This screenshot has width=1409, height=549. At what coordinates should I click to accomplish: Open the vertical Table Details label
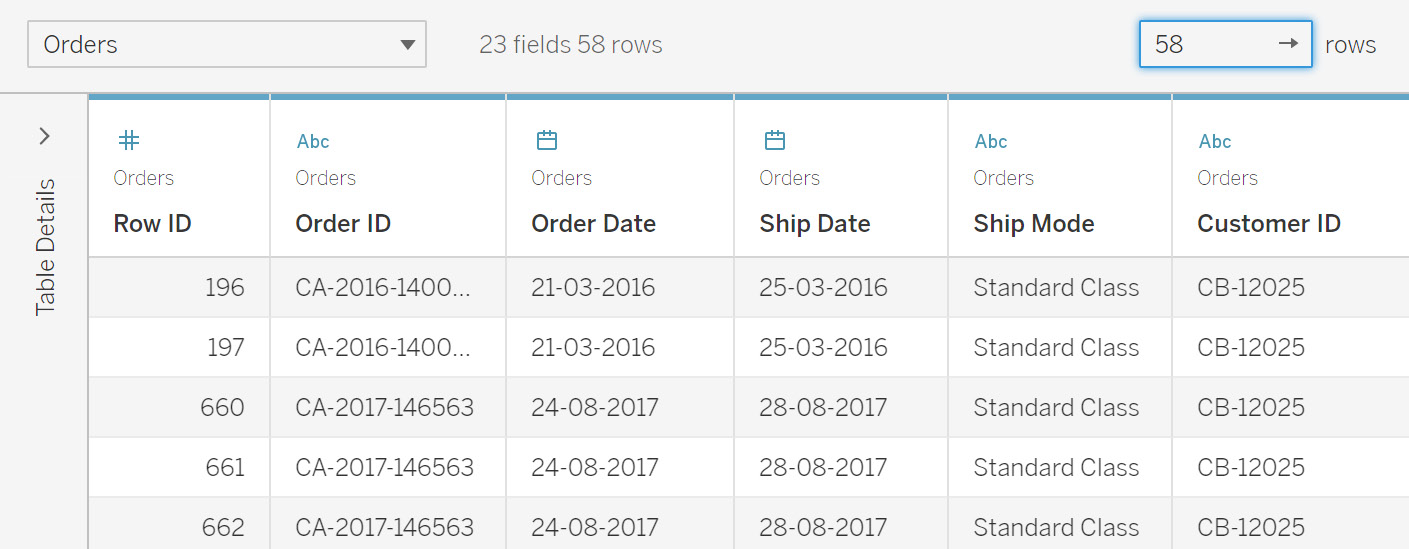coord(45,247)
